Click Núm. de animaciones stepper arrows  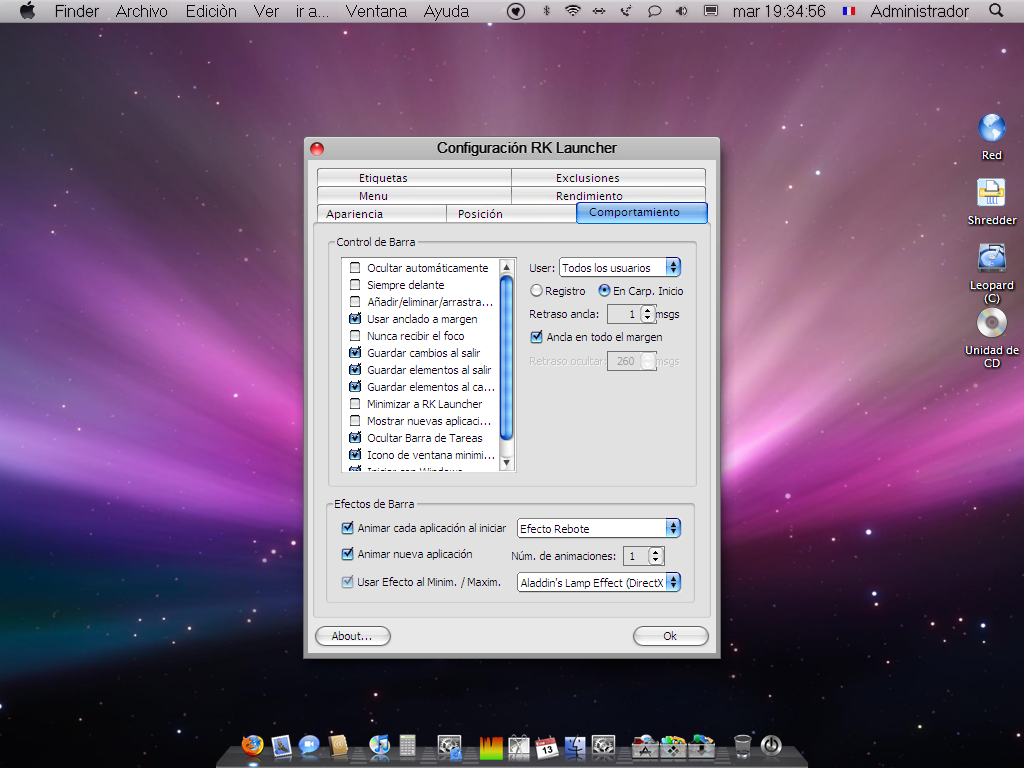pyautogui.click(x=656, y=556)
